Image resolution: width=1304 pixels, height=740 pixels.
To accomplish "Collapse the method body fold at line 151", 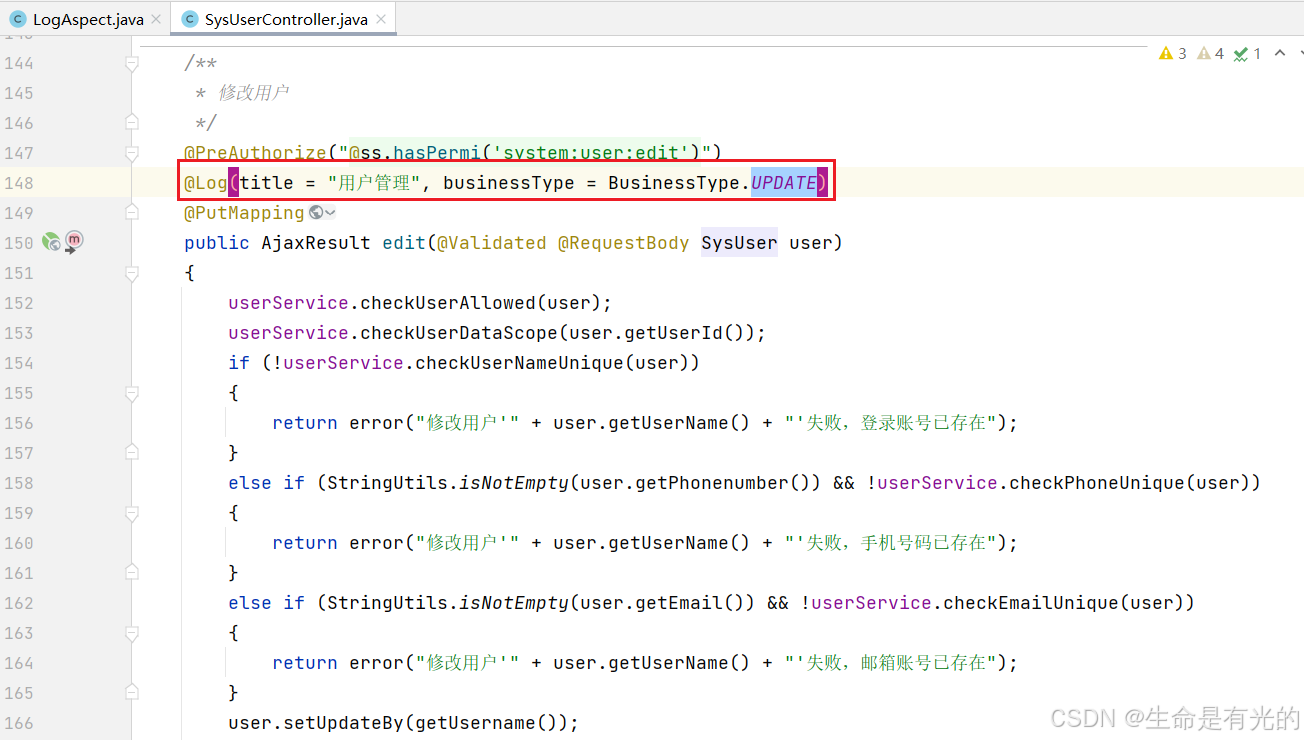I will point(131,272).
